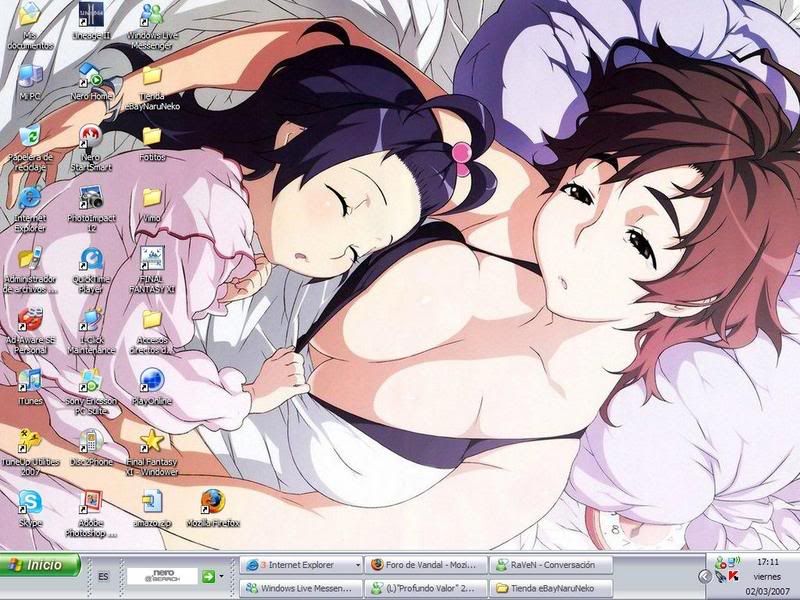Click the Internet Explorer desktop icon
This screenshot has width=800, height=600.
(x=30, y=209)
